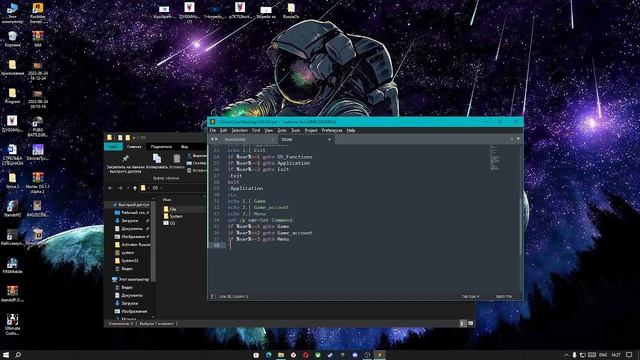Go back in Explorer navigation
Screen dimensions: 640x360
pyautogui.click(x=110, y=188)
